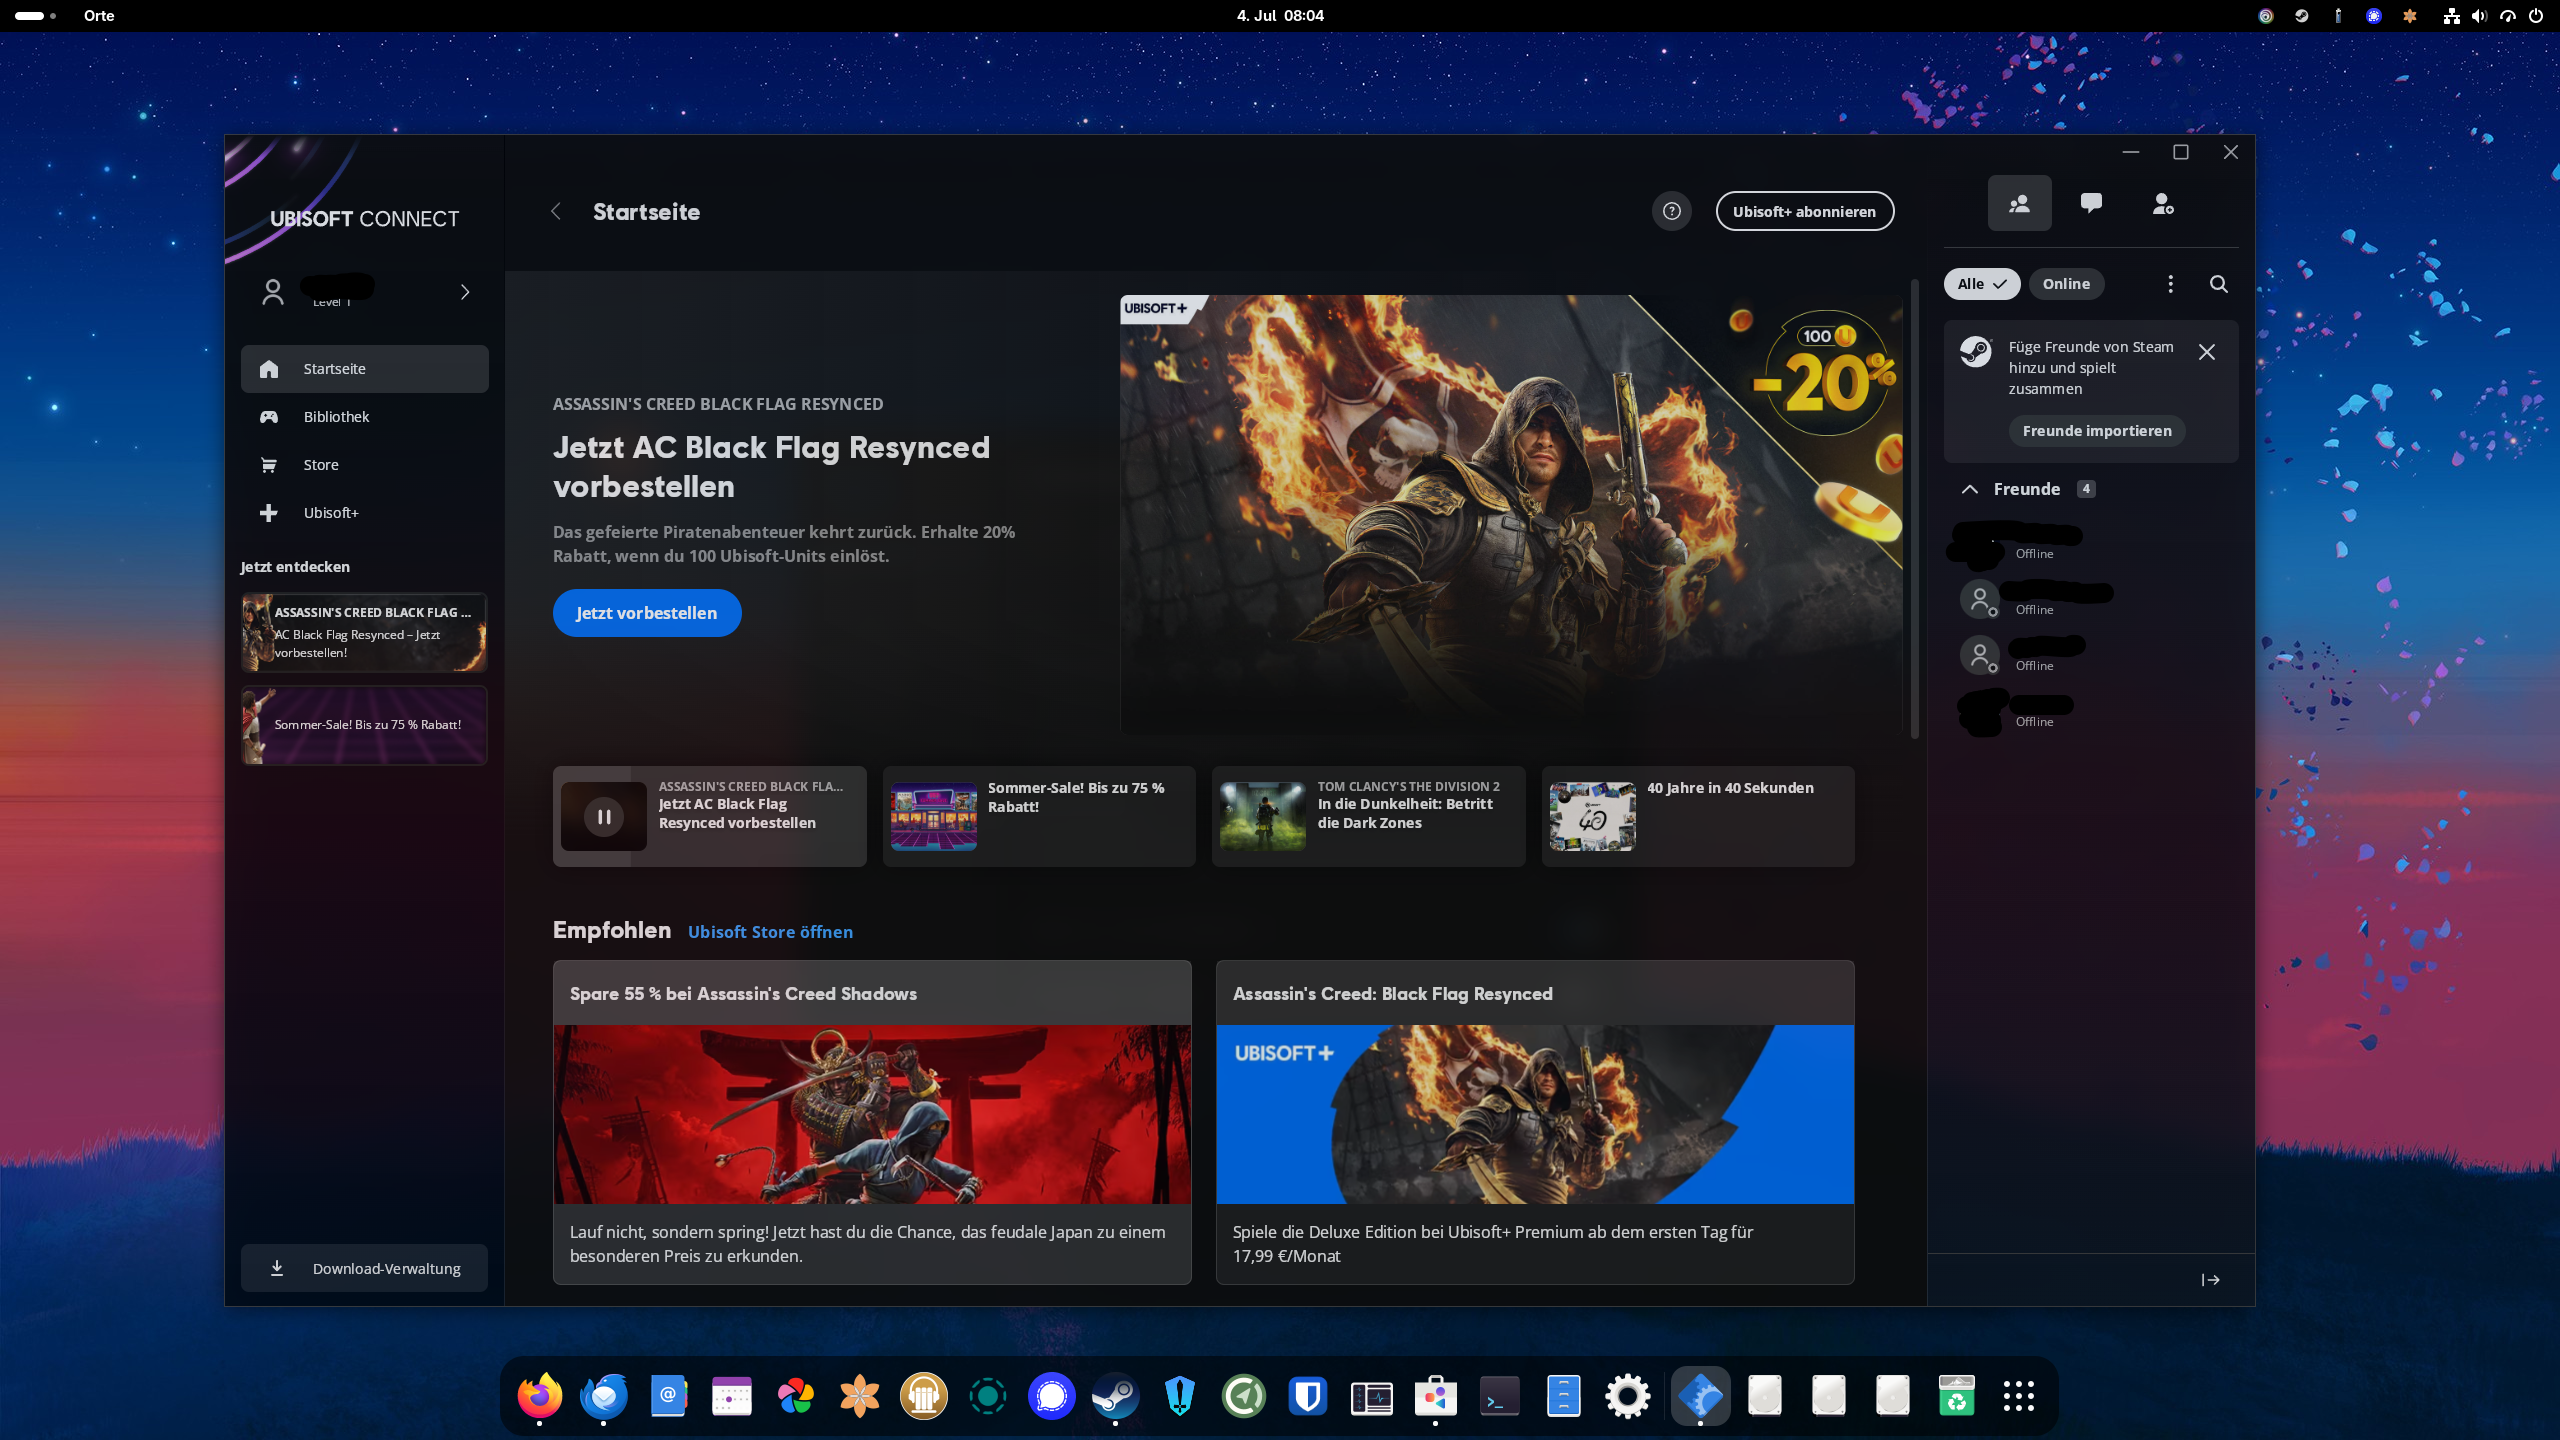Click the Steam tray icon in the top bar
This screenshot has height=1440, width=2560.
2302,16
